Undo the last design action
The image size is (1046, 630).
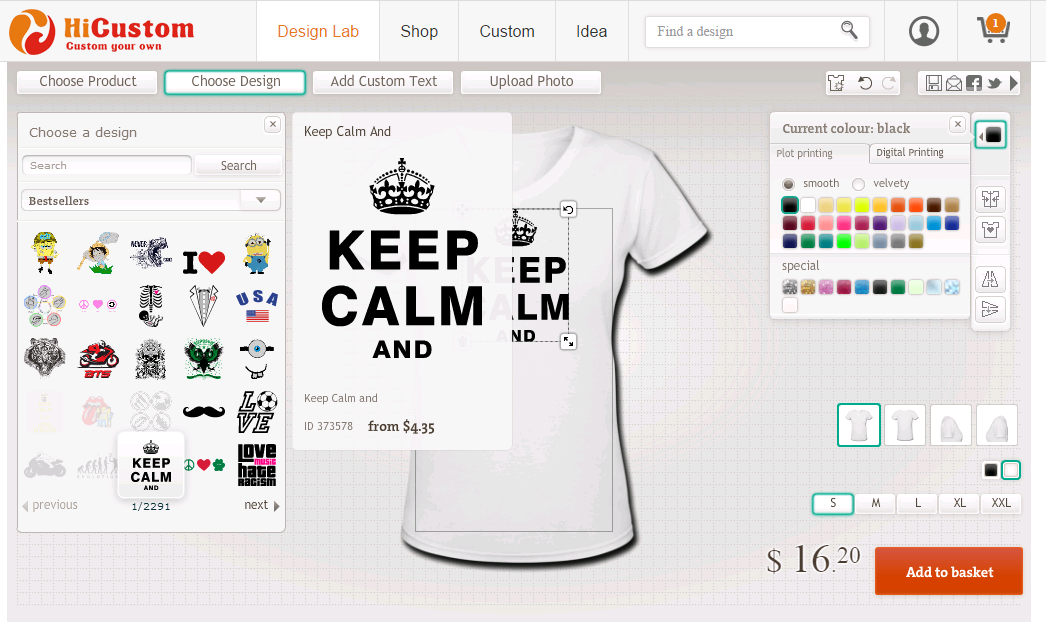tap(865, 83)
